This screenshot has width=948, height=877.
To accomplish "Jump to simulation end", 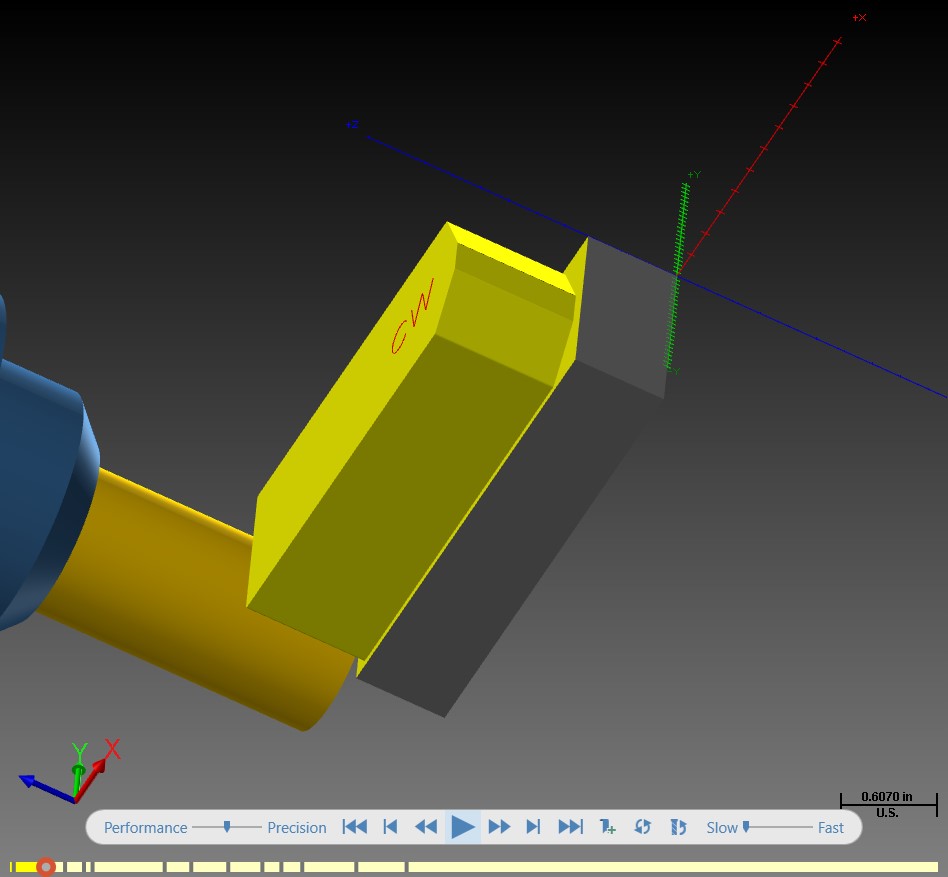I will [x=571, y=826].
